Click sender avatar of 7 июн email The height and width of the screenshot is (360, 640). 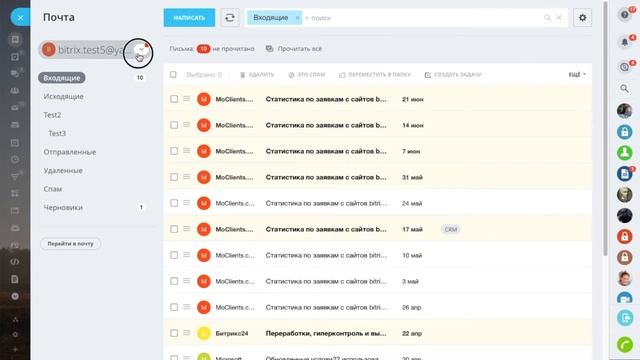(x=204, y=151)
